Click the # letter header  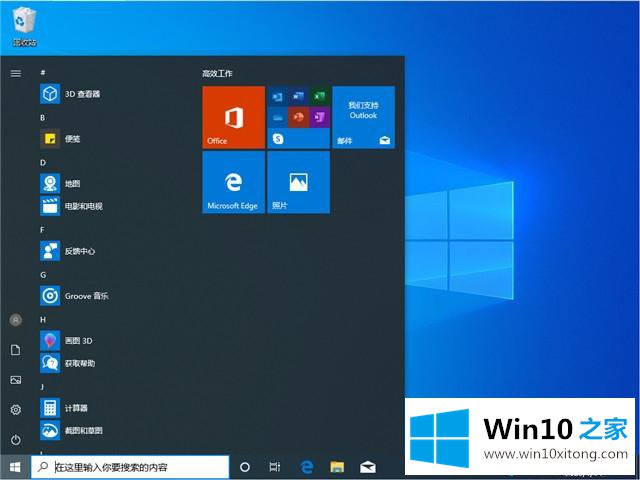[42, 73]
